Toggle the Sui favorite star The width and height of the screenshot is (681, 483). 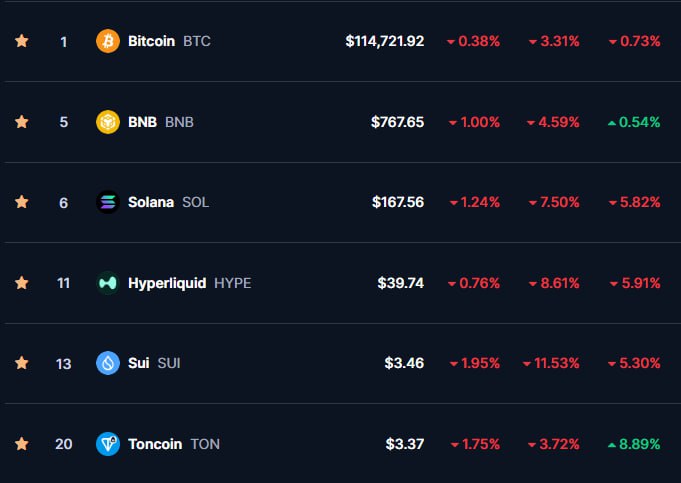(x=22, y=363)
